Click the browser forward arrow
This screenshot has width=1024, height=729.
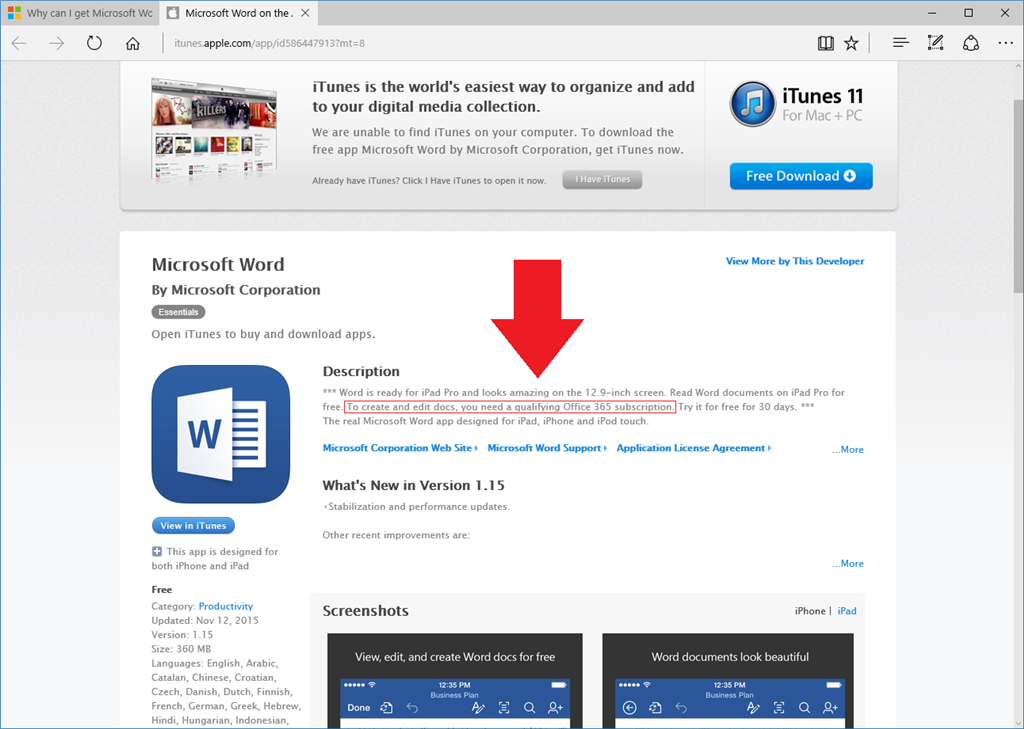[x=57, y=44]
